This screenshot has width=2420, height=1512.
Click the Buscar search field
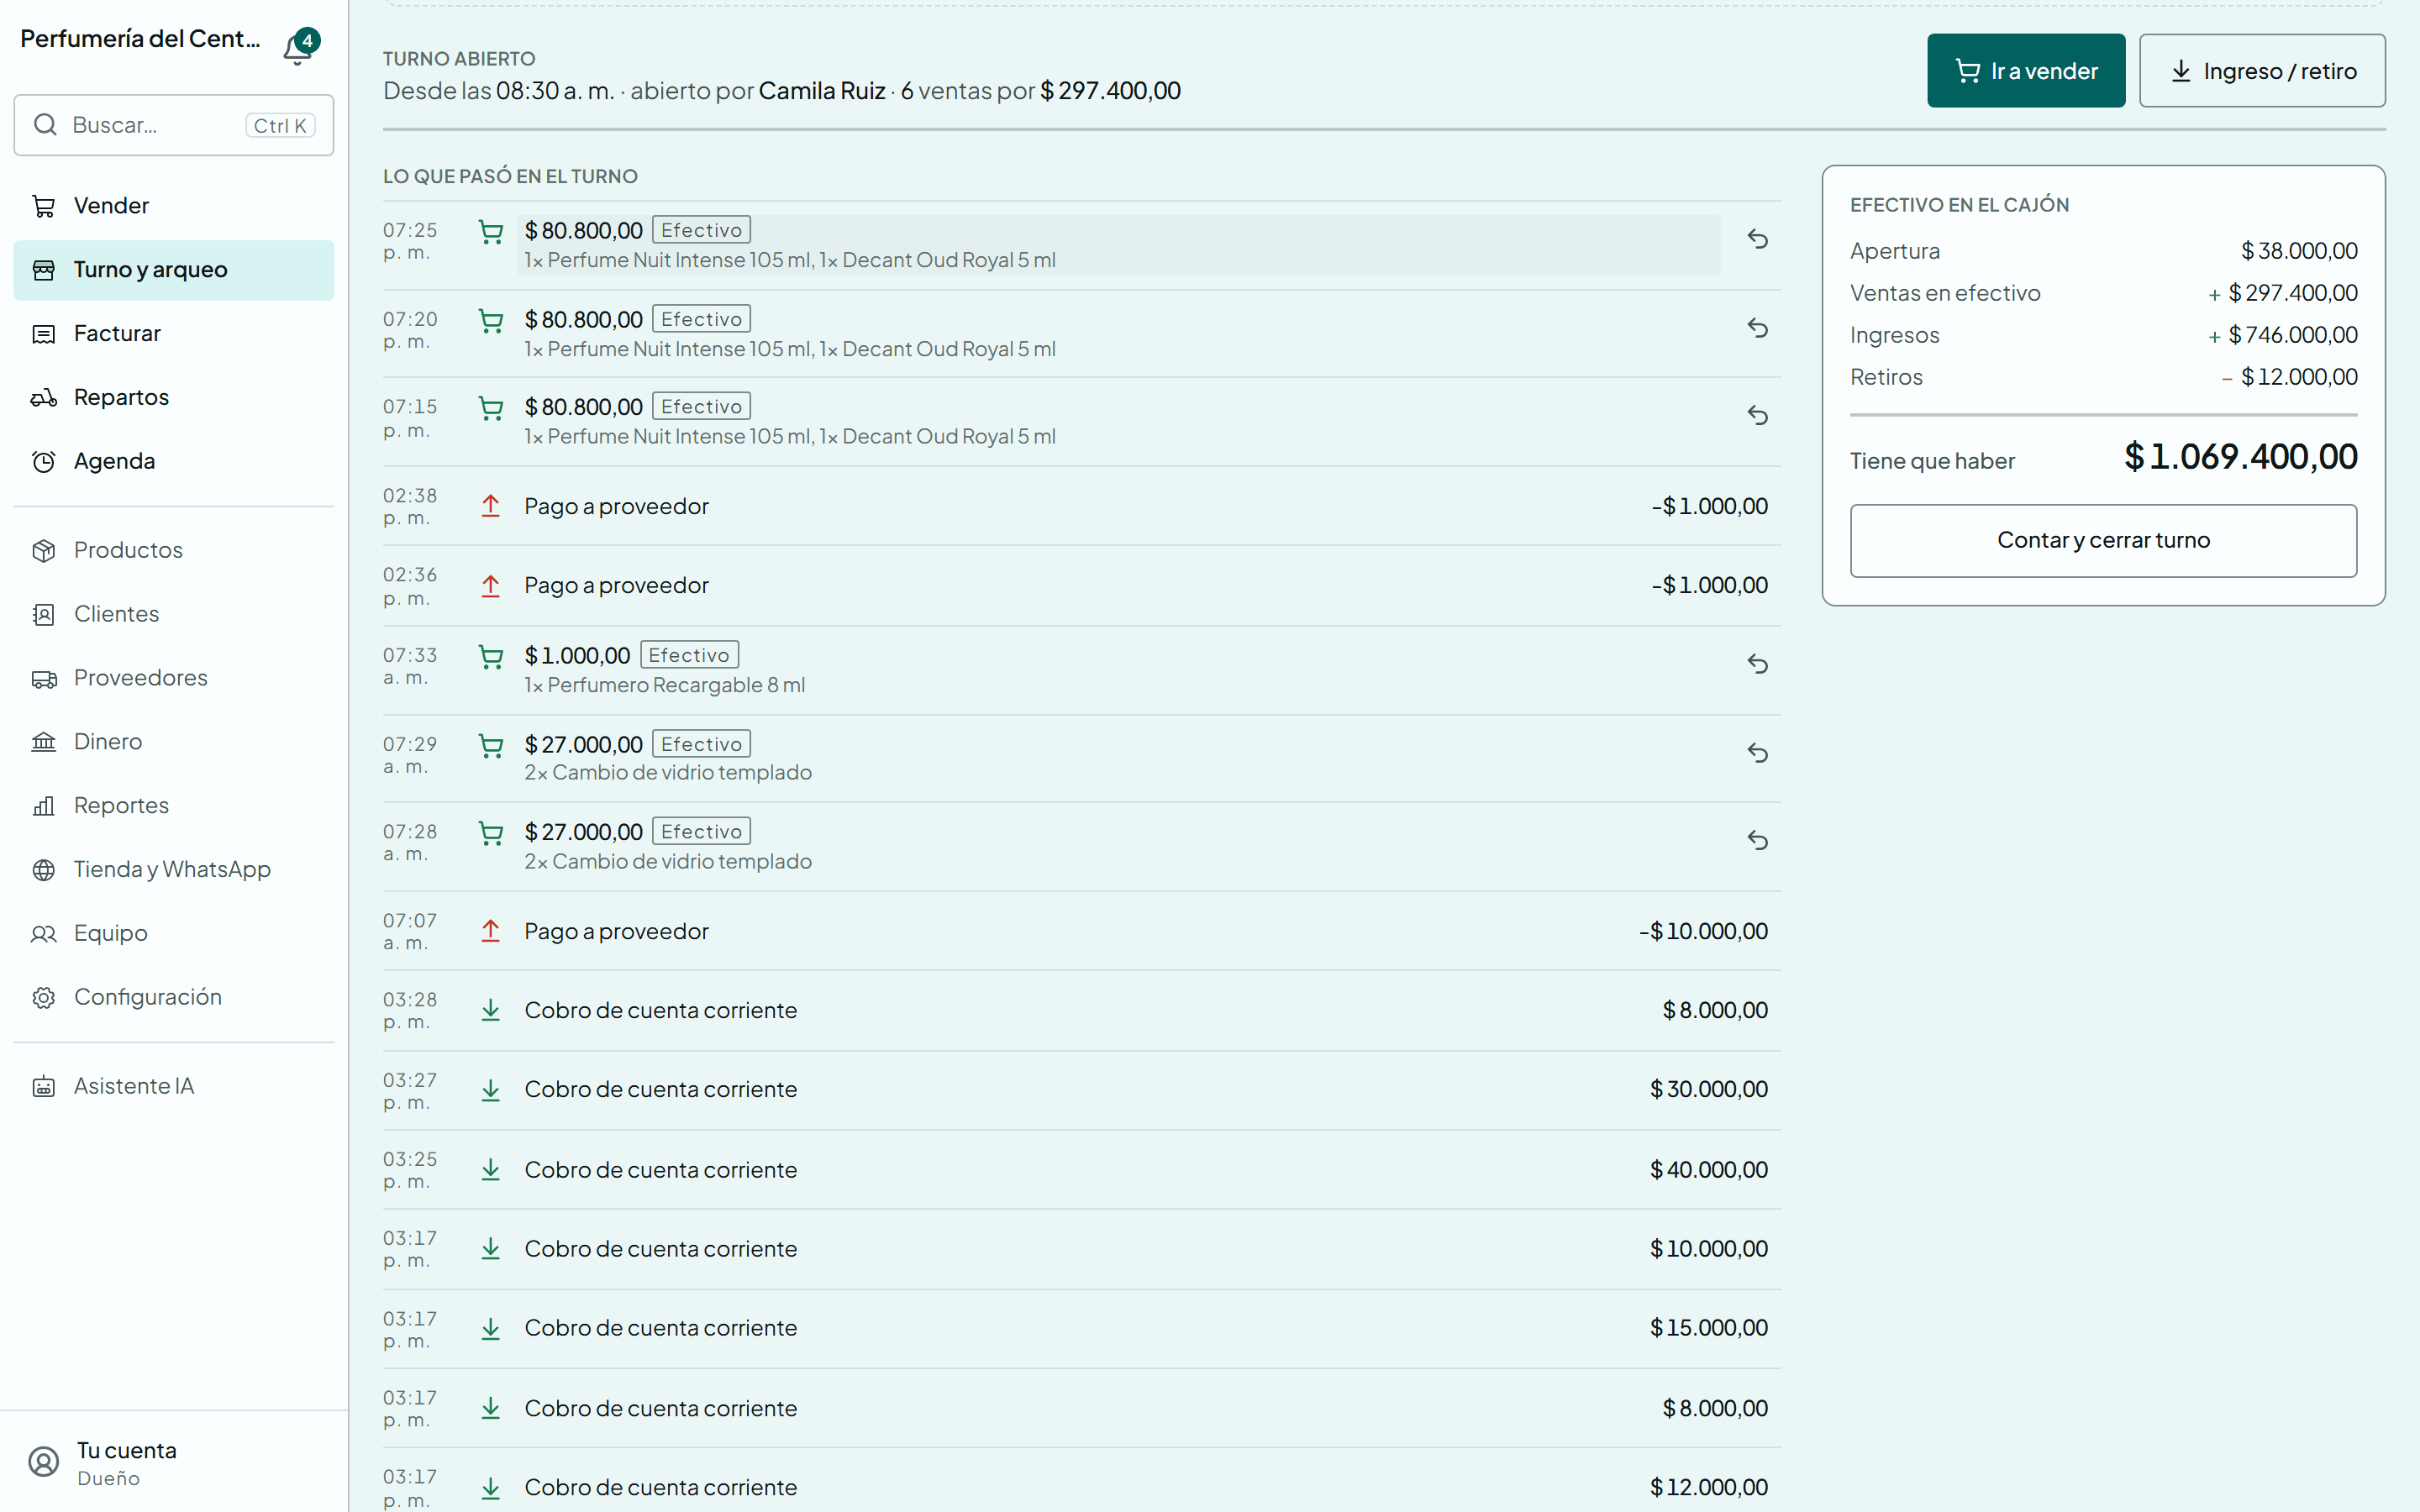[174, 125]
